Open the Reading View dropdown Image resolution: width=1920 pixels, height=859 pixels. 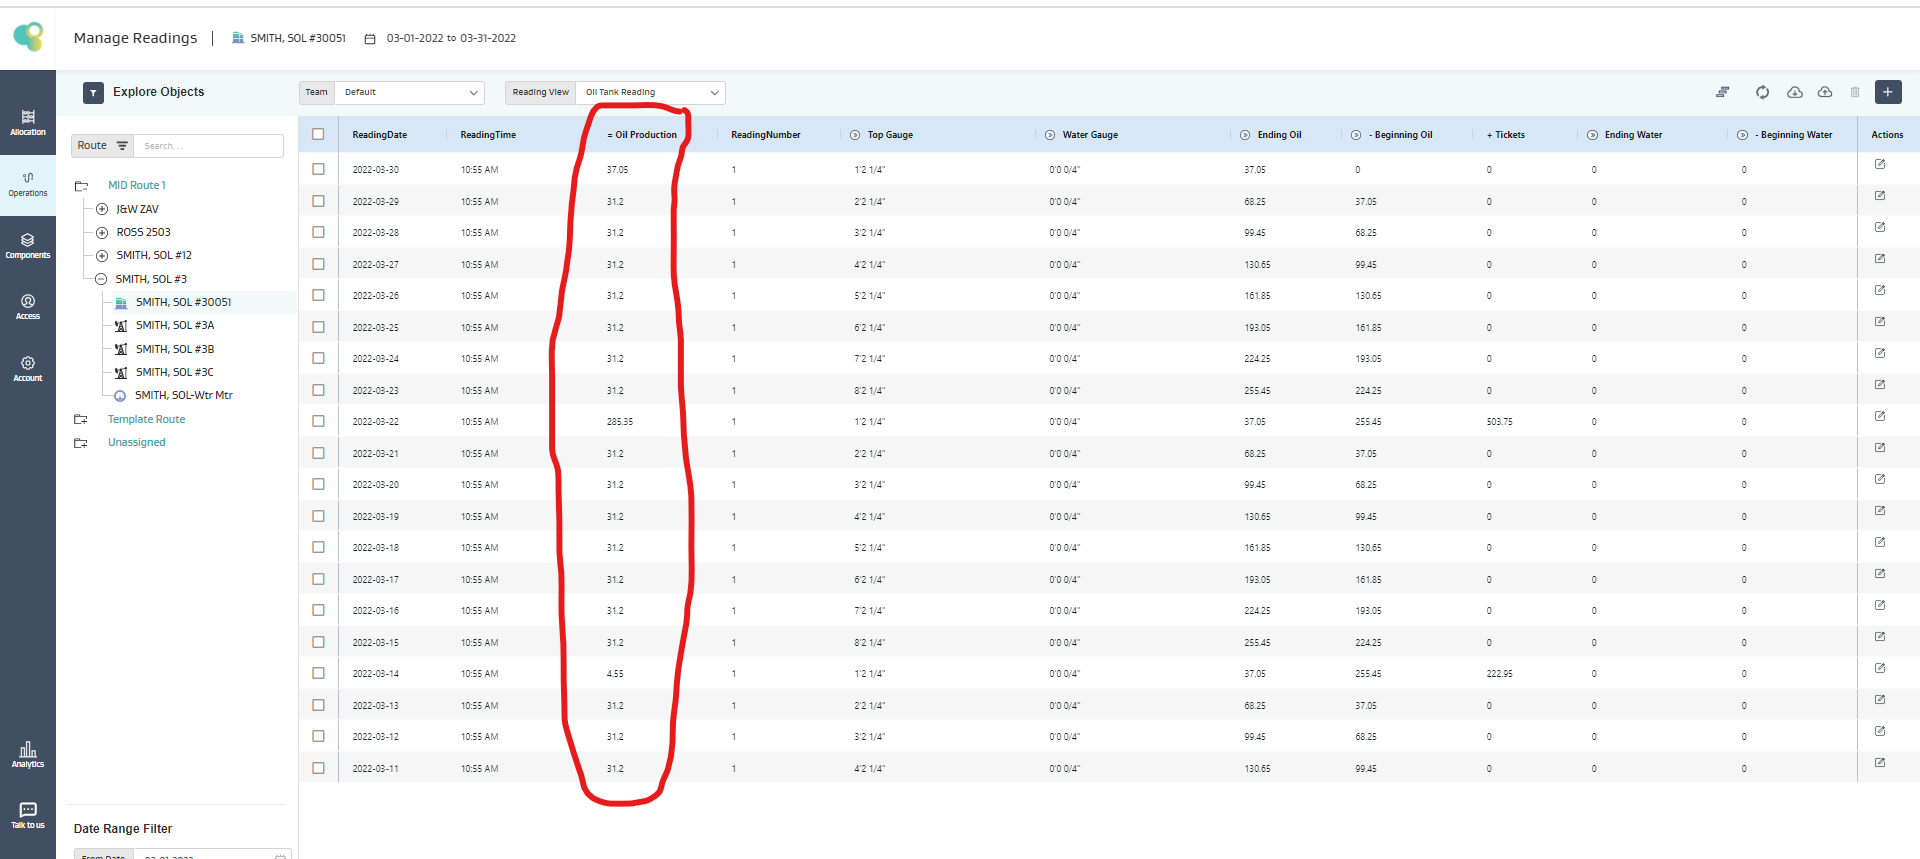(650, 92)
